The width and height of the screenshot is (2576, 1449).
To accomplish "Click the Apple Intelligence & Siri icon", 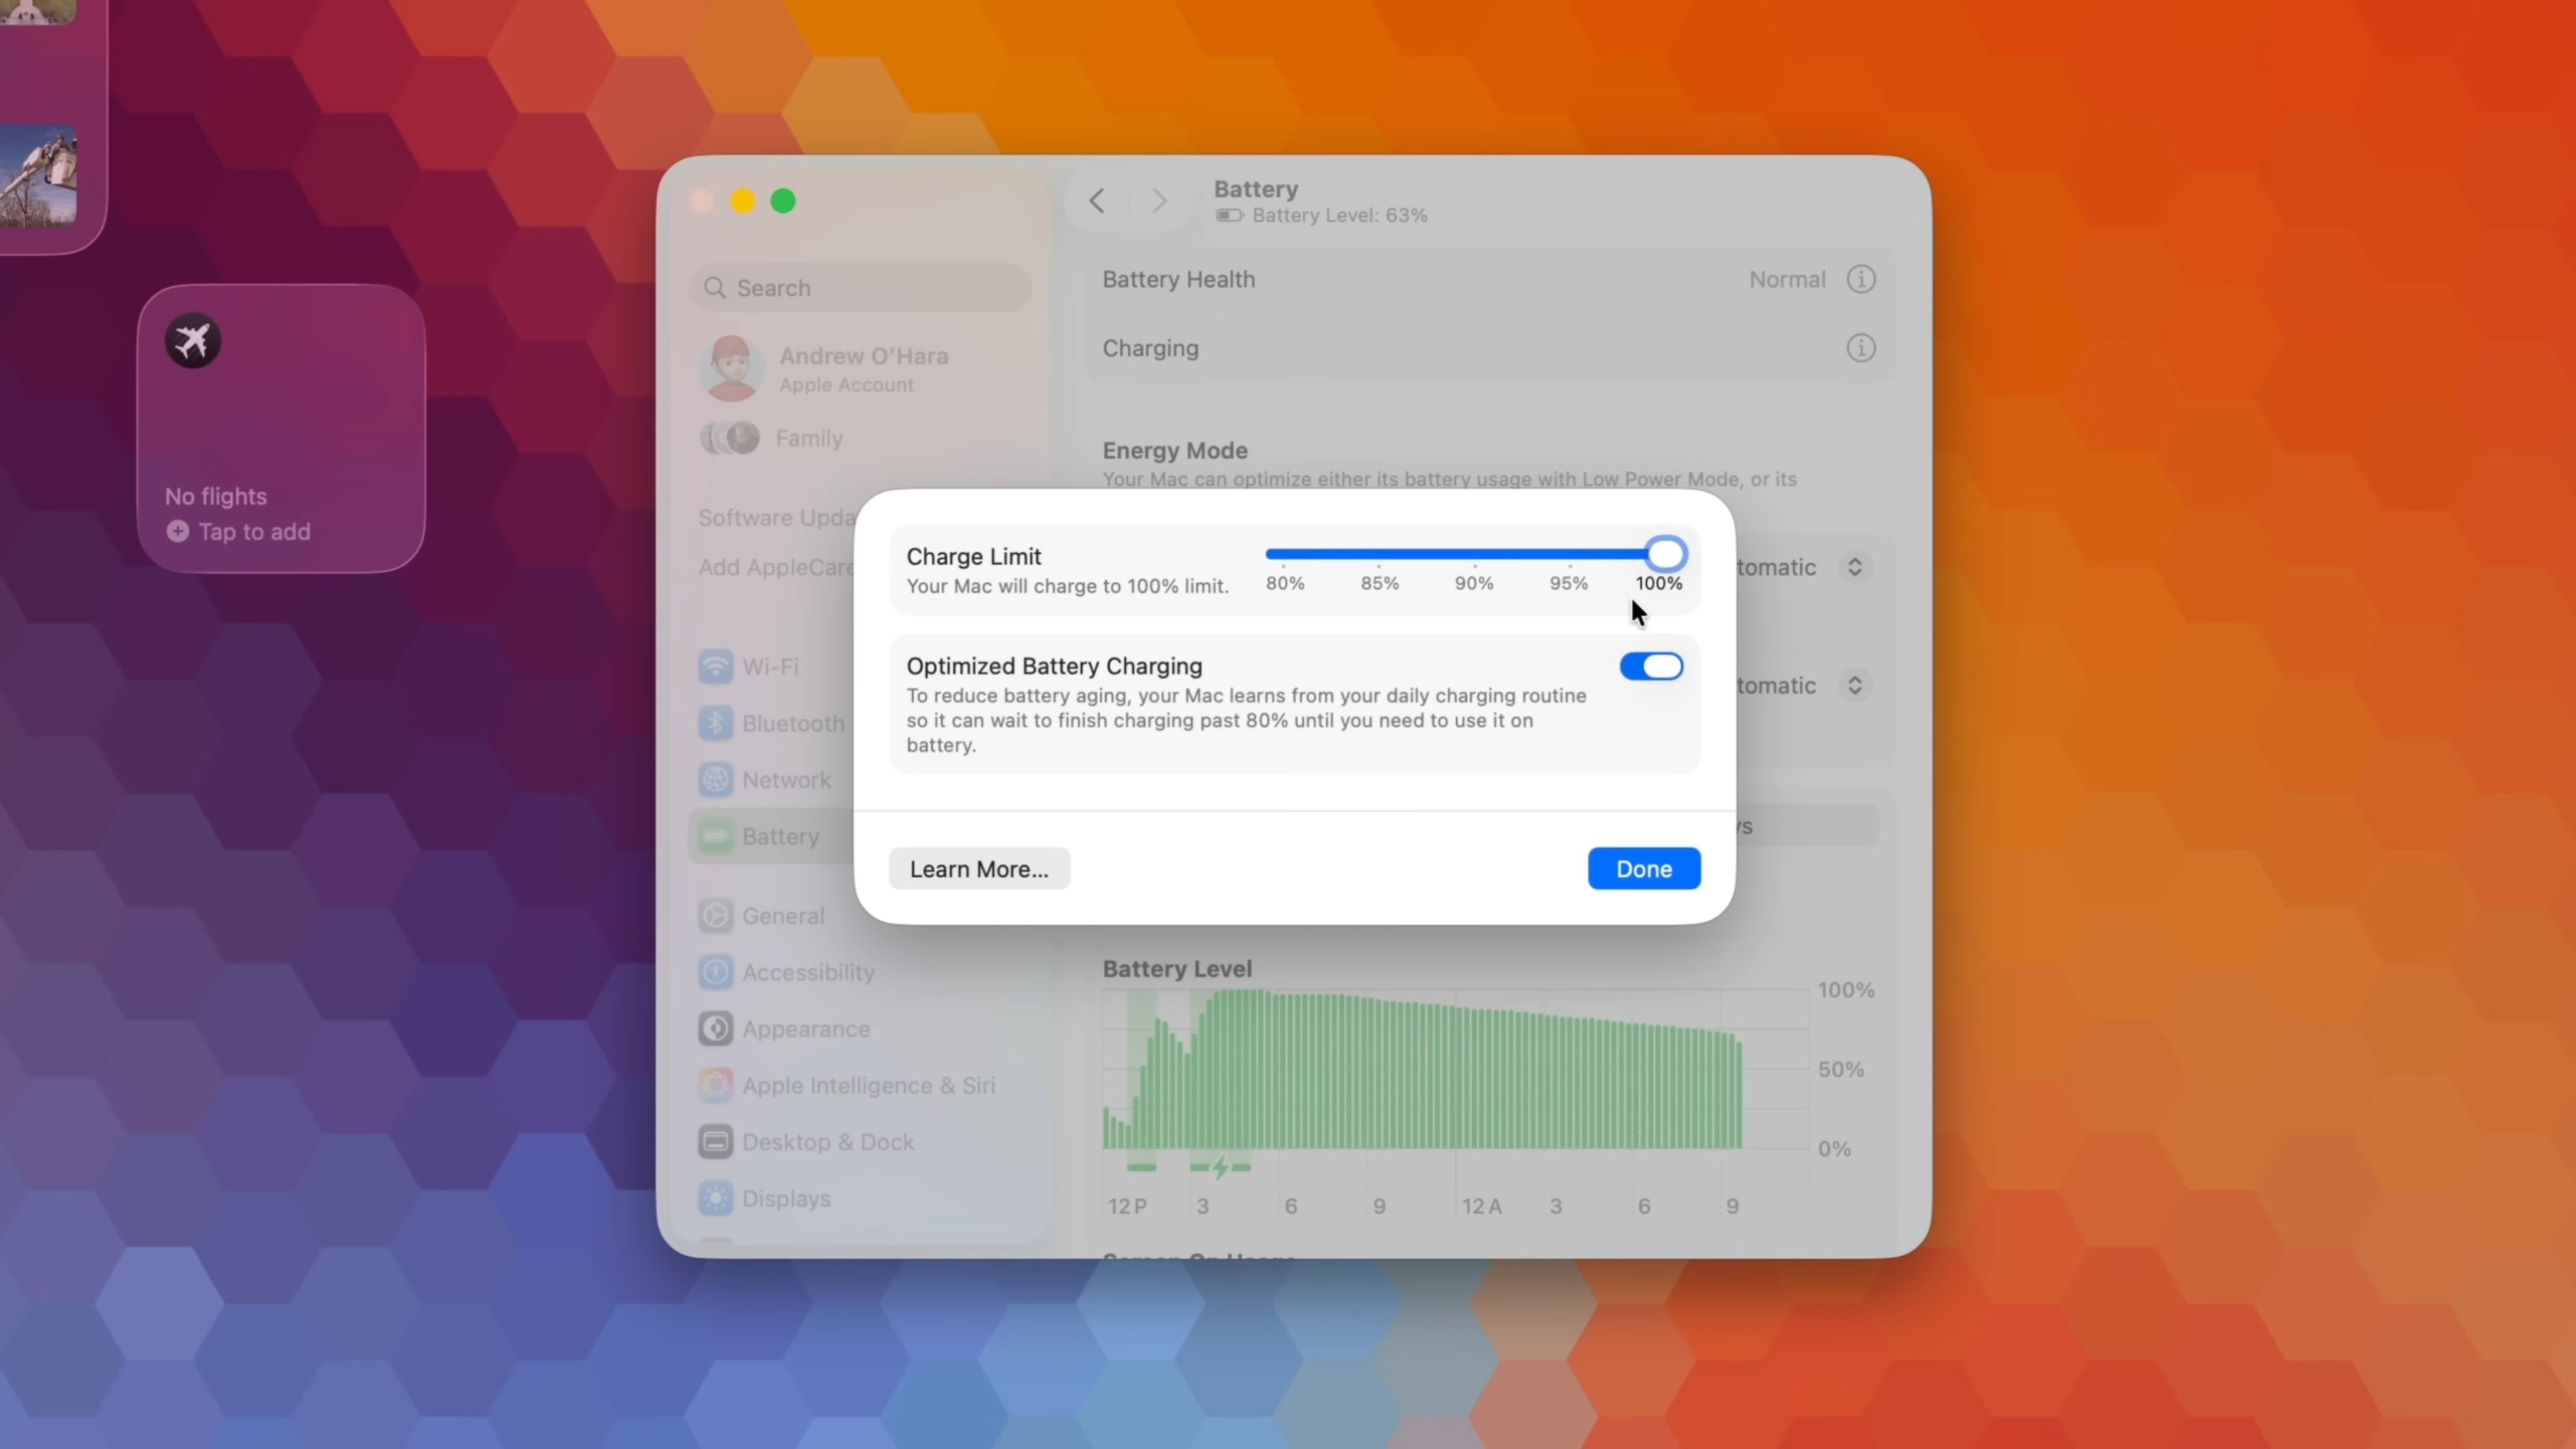I will click(x=715, y=1085).
